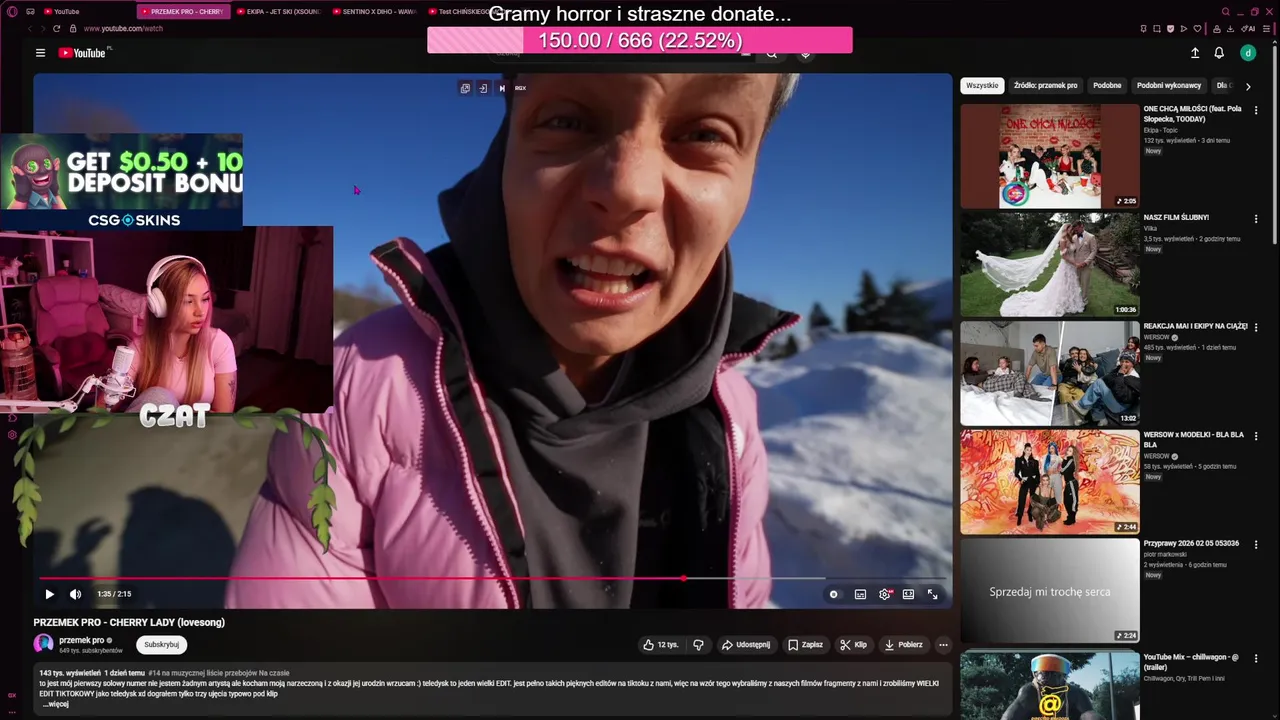Open options menu for Przyprawy 2026 video
The image size is (1280, 720).
point(1256,545)
